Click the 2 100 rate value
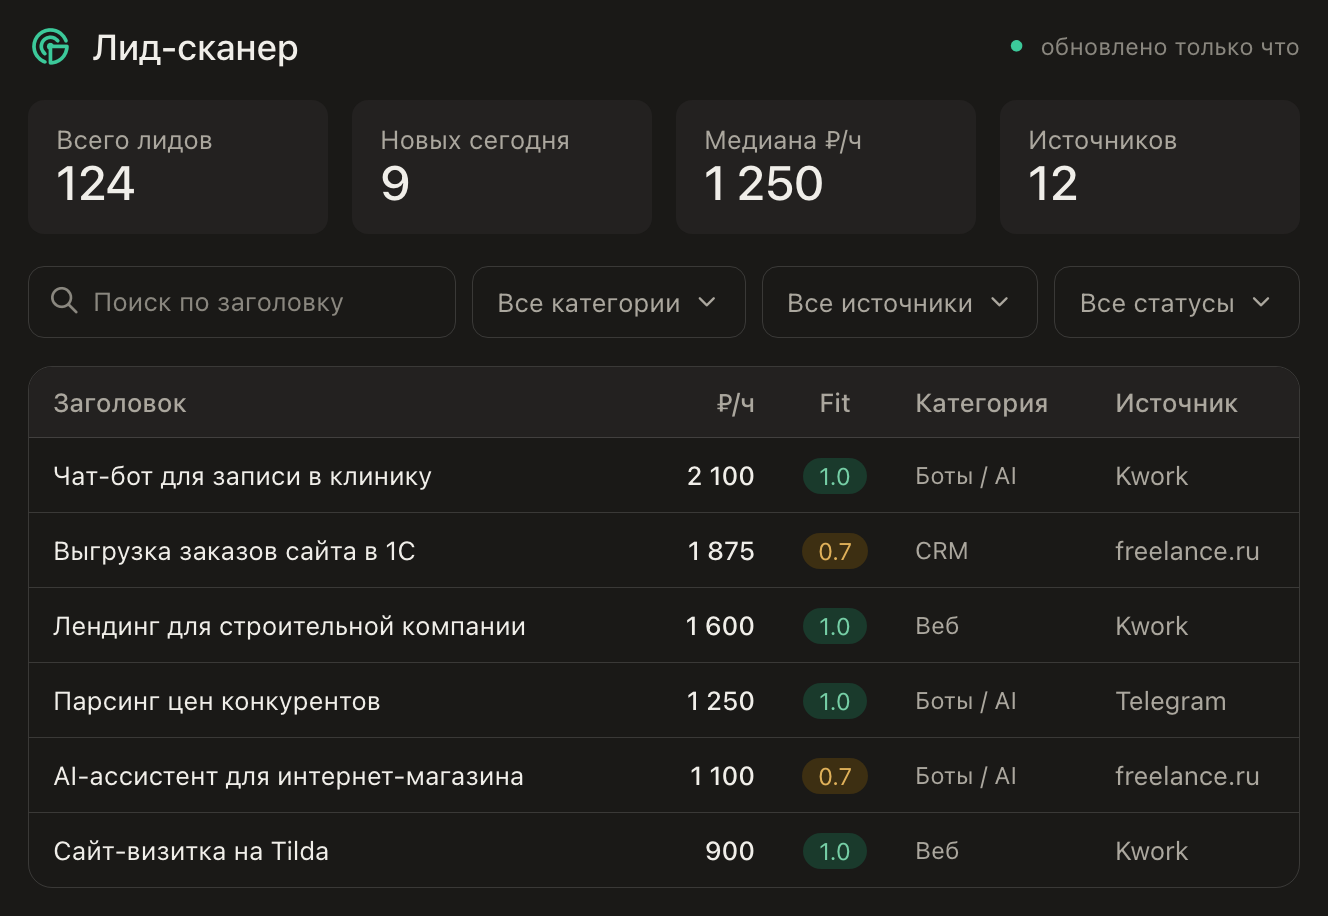The height and width of the screenshot is (916, 1328). point(721,476)
